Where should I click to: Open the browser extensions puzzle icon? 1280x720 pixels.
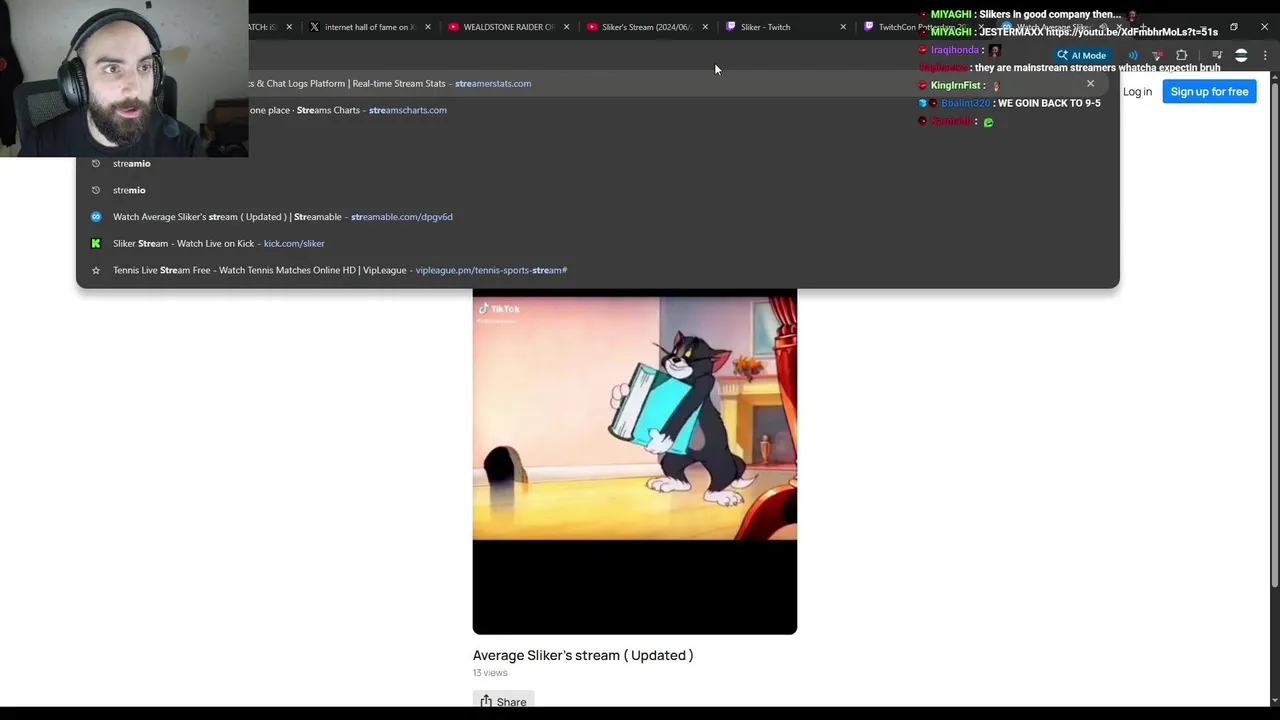point(1182,56)
